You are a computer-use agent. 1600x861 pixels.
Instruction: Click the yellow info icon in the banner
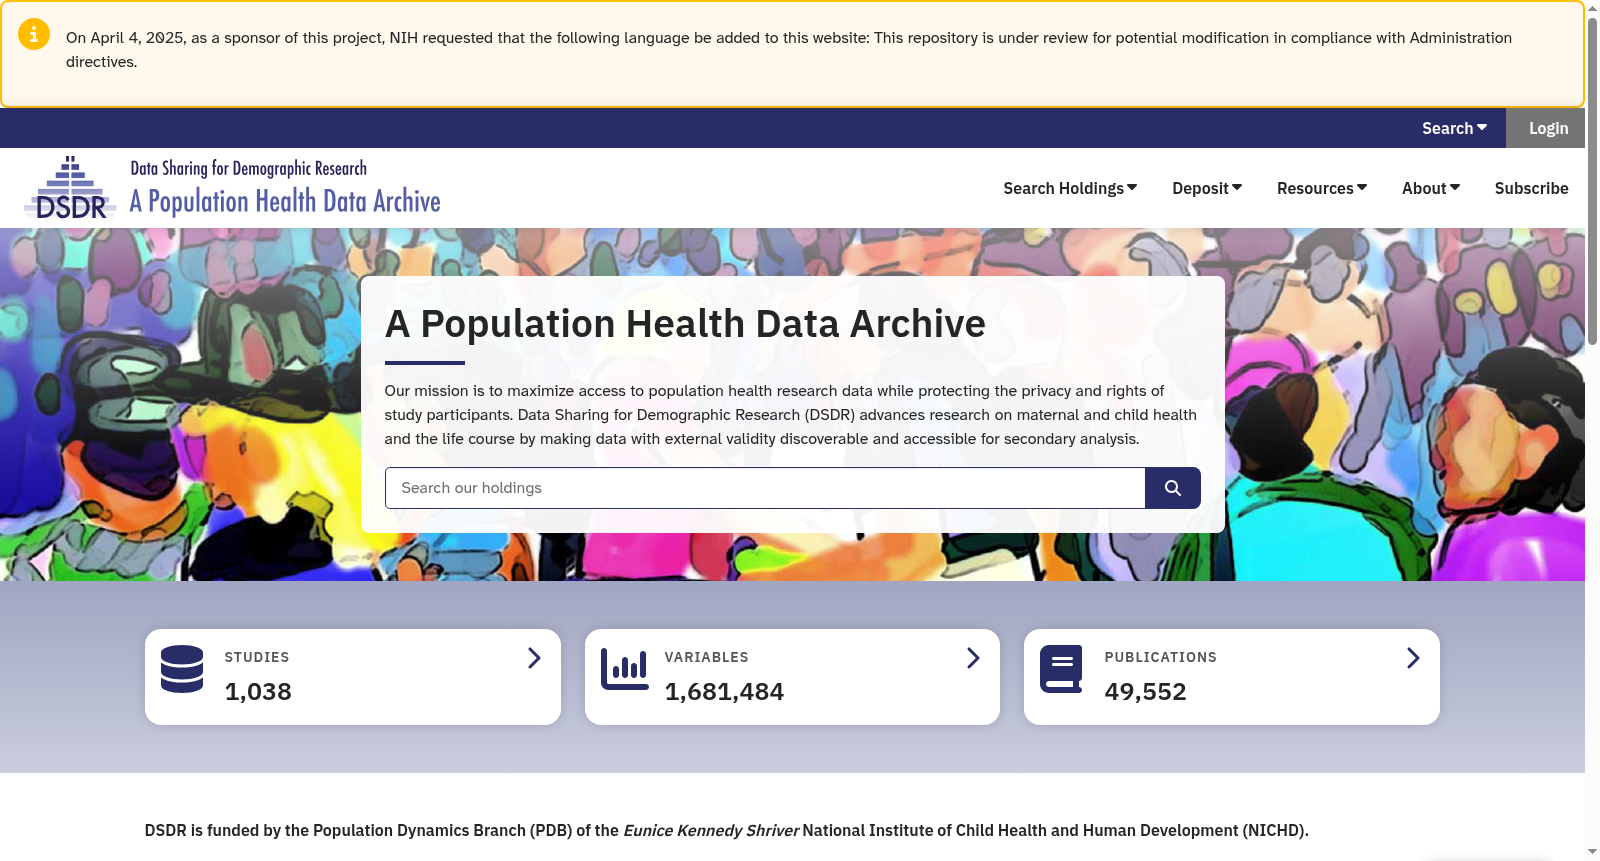point(34,34)
